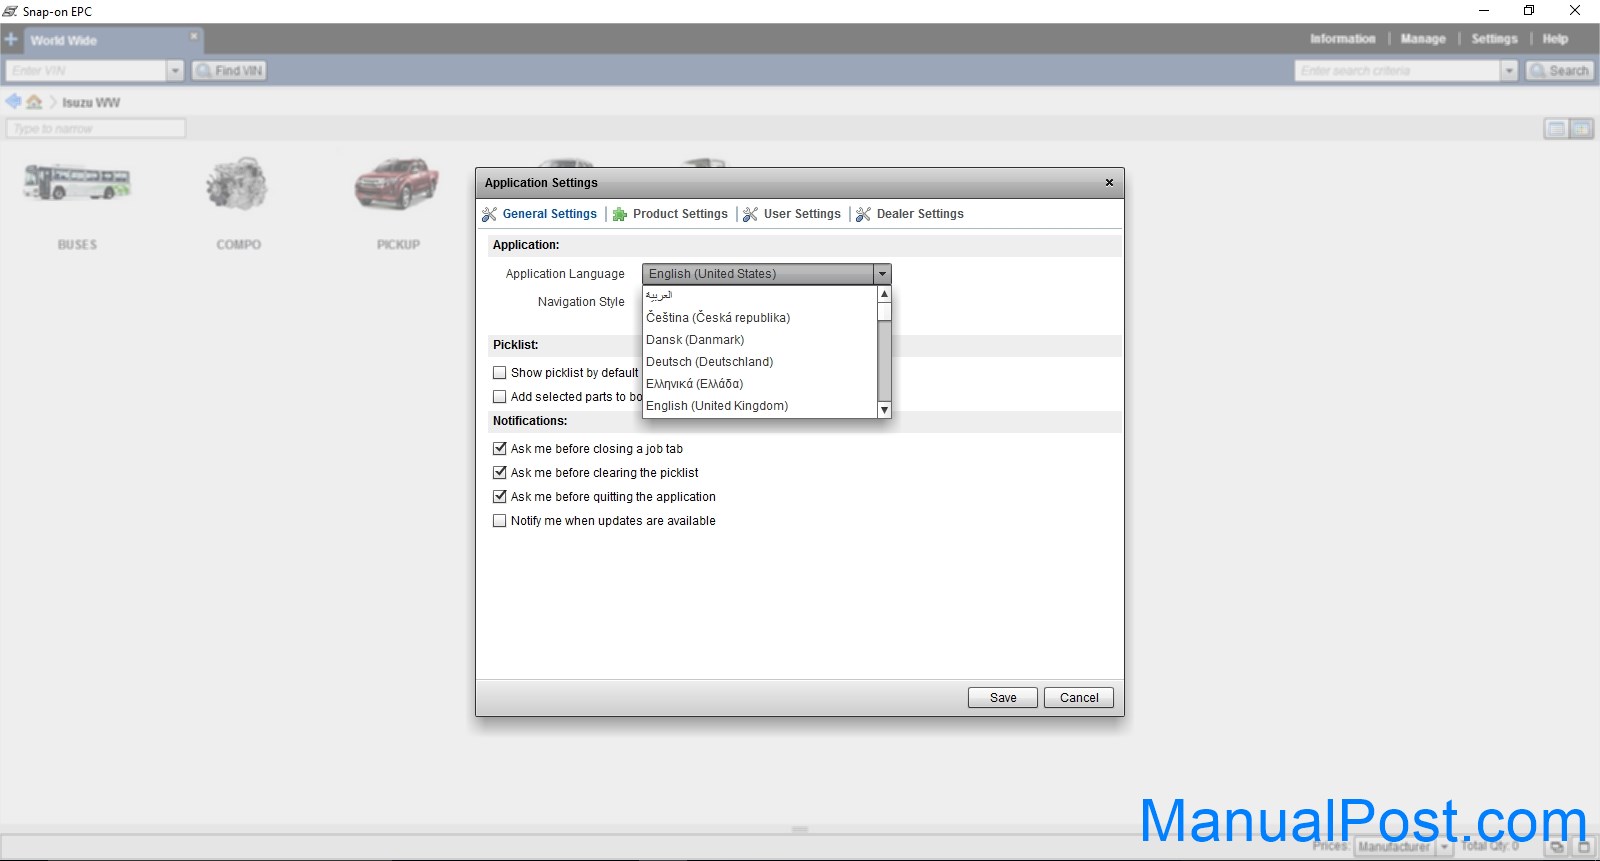
Task: Go to home via house icon
Action: [35, 102]
